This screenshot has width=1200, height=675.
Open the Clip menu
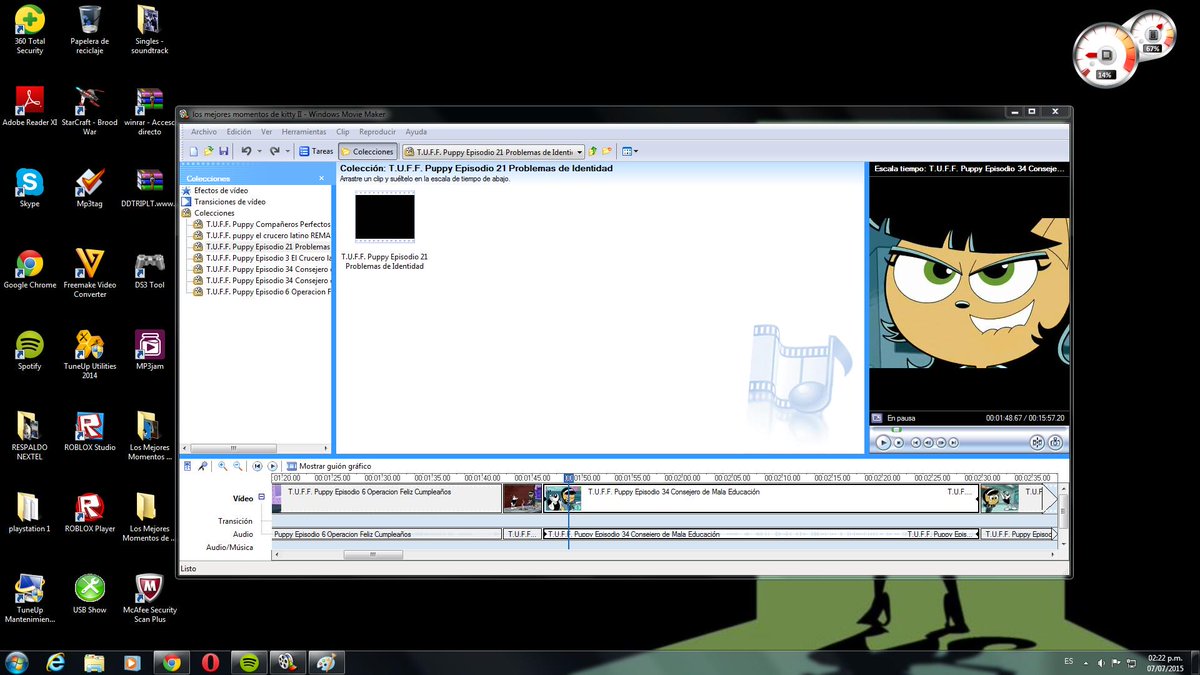(343, 131)
